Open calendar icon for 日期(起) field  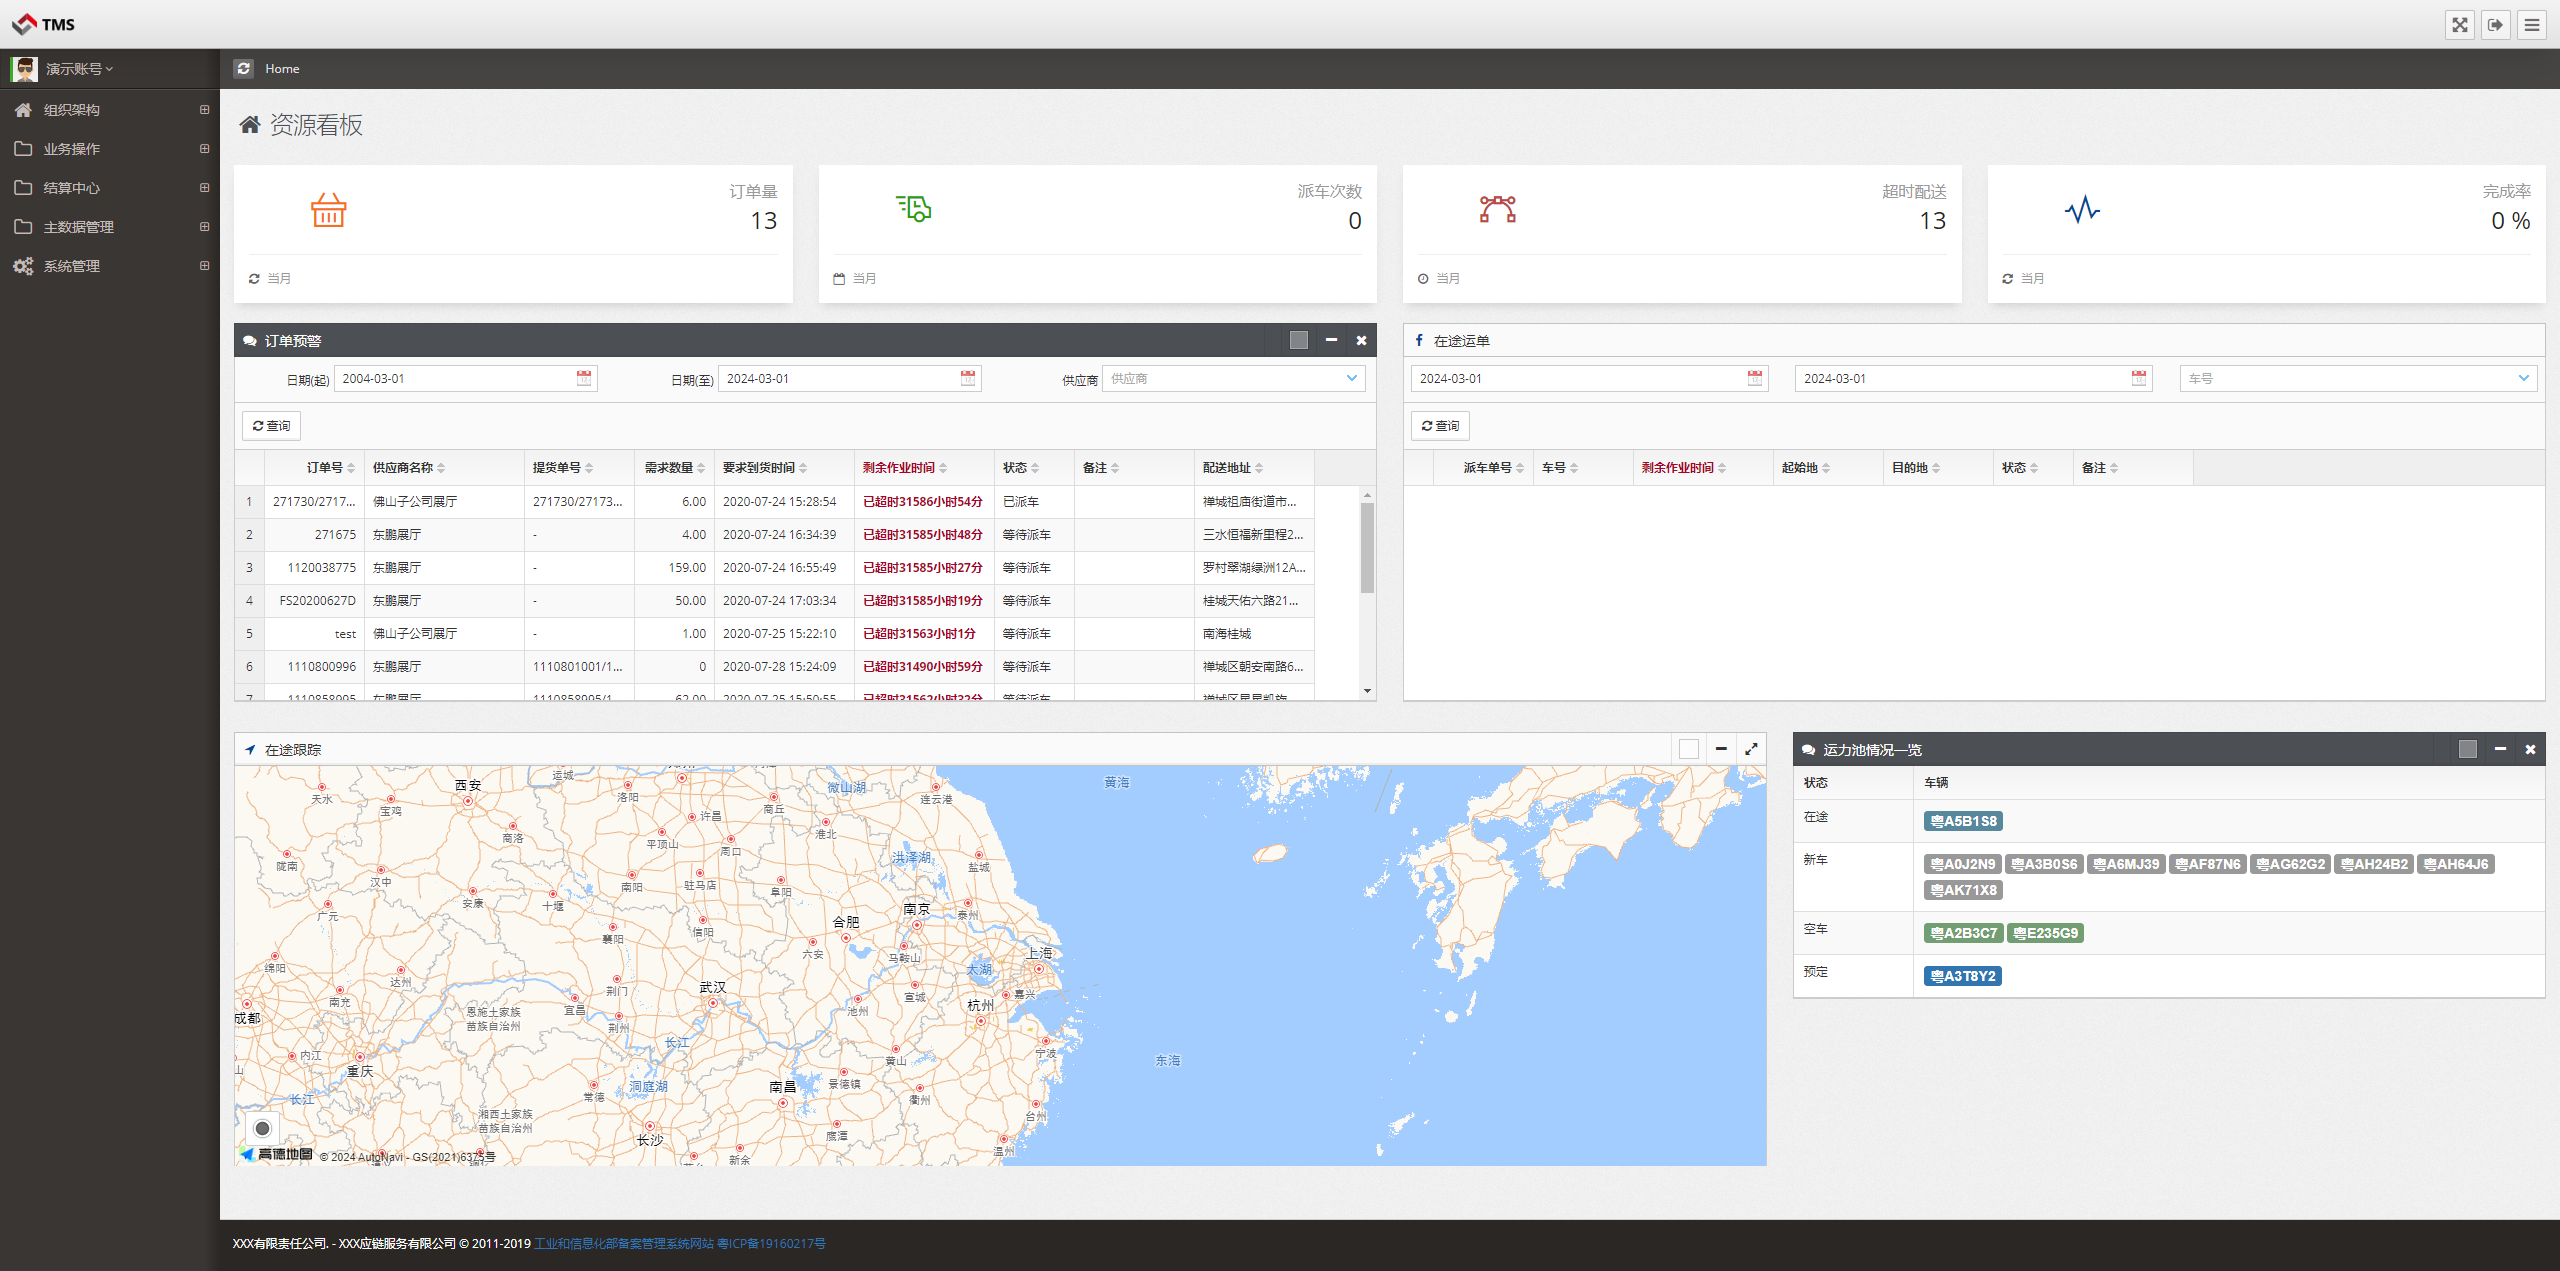pos(584,378)
